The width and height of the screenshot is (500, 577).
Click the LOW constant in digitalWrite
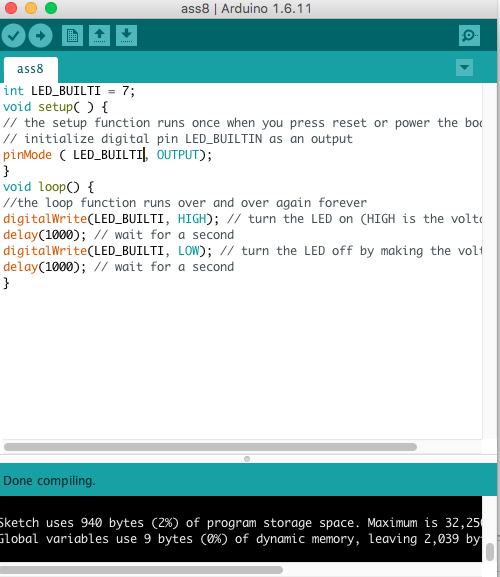click(188, 251)
